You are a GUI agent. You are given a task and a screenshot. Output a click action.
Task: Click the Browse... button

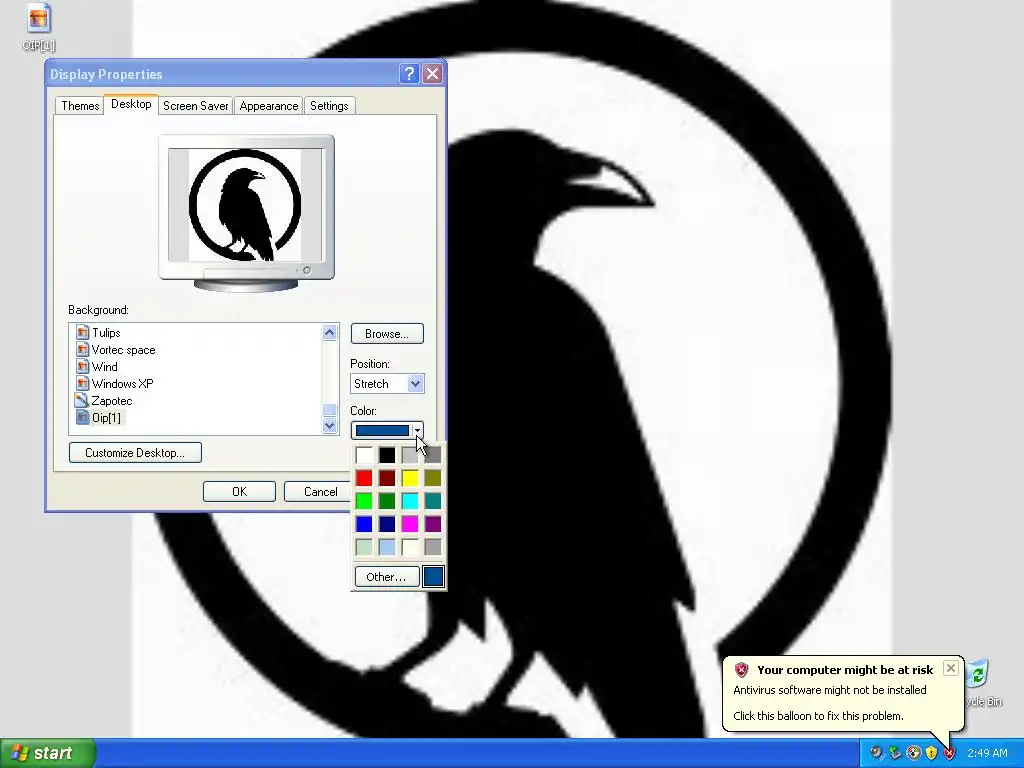[387, 334]
